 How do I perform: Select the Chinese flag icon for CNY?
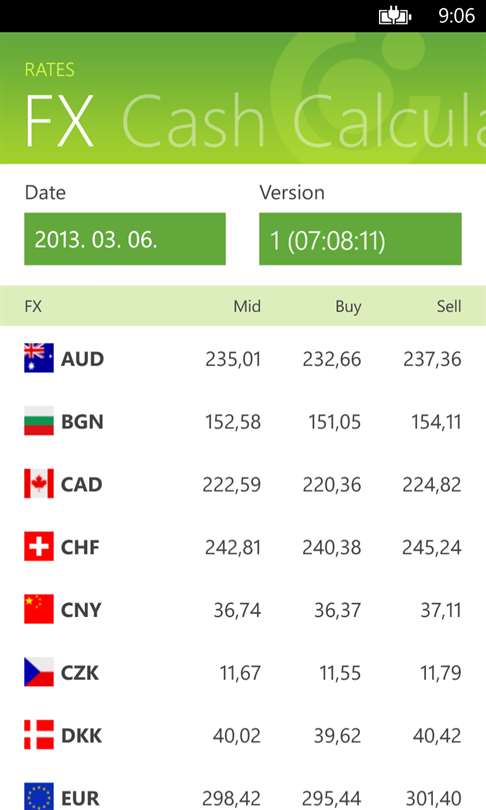39,609
